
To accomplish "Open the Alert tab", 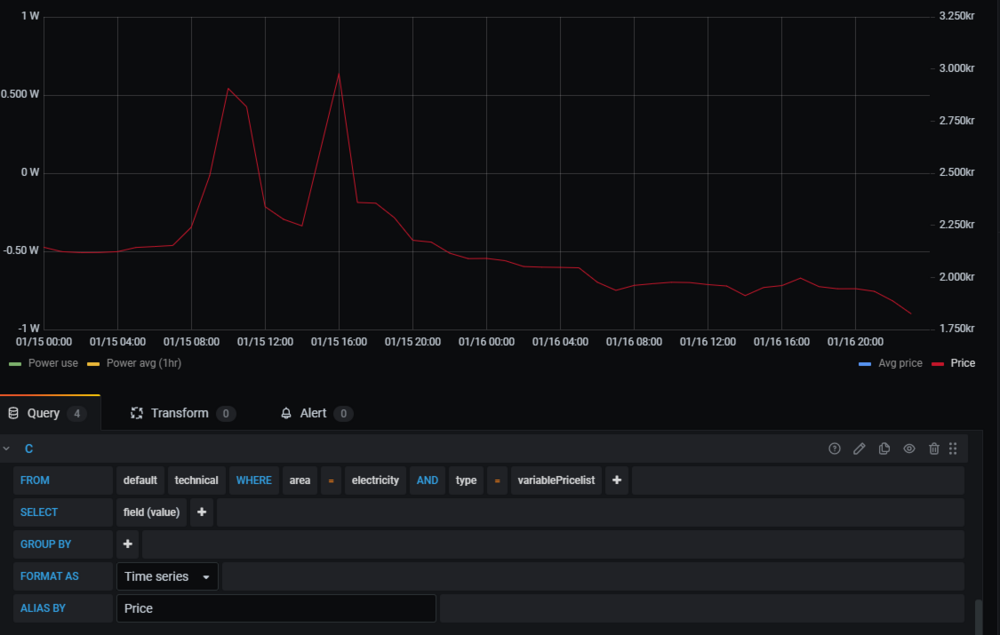I will [313, 413].
